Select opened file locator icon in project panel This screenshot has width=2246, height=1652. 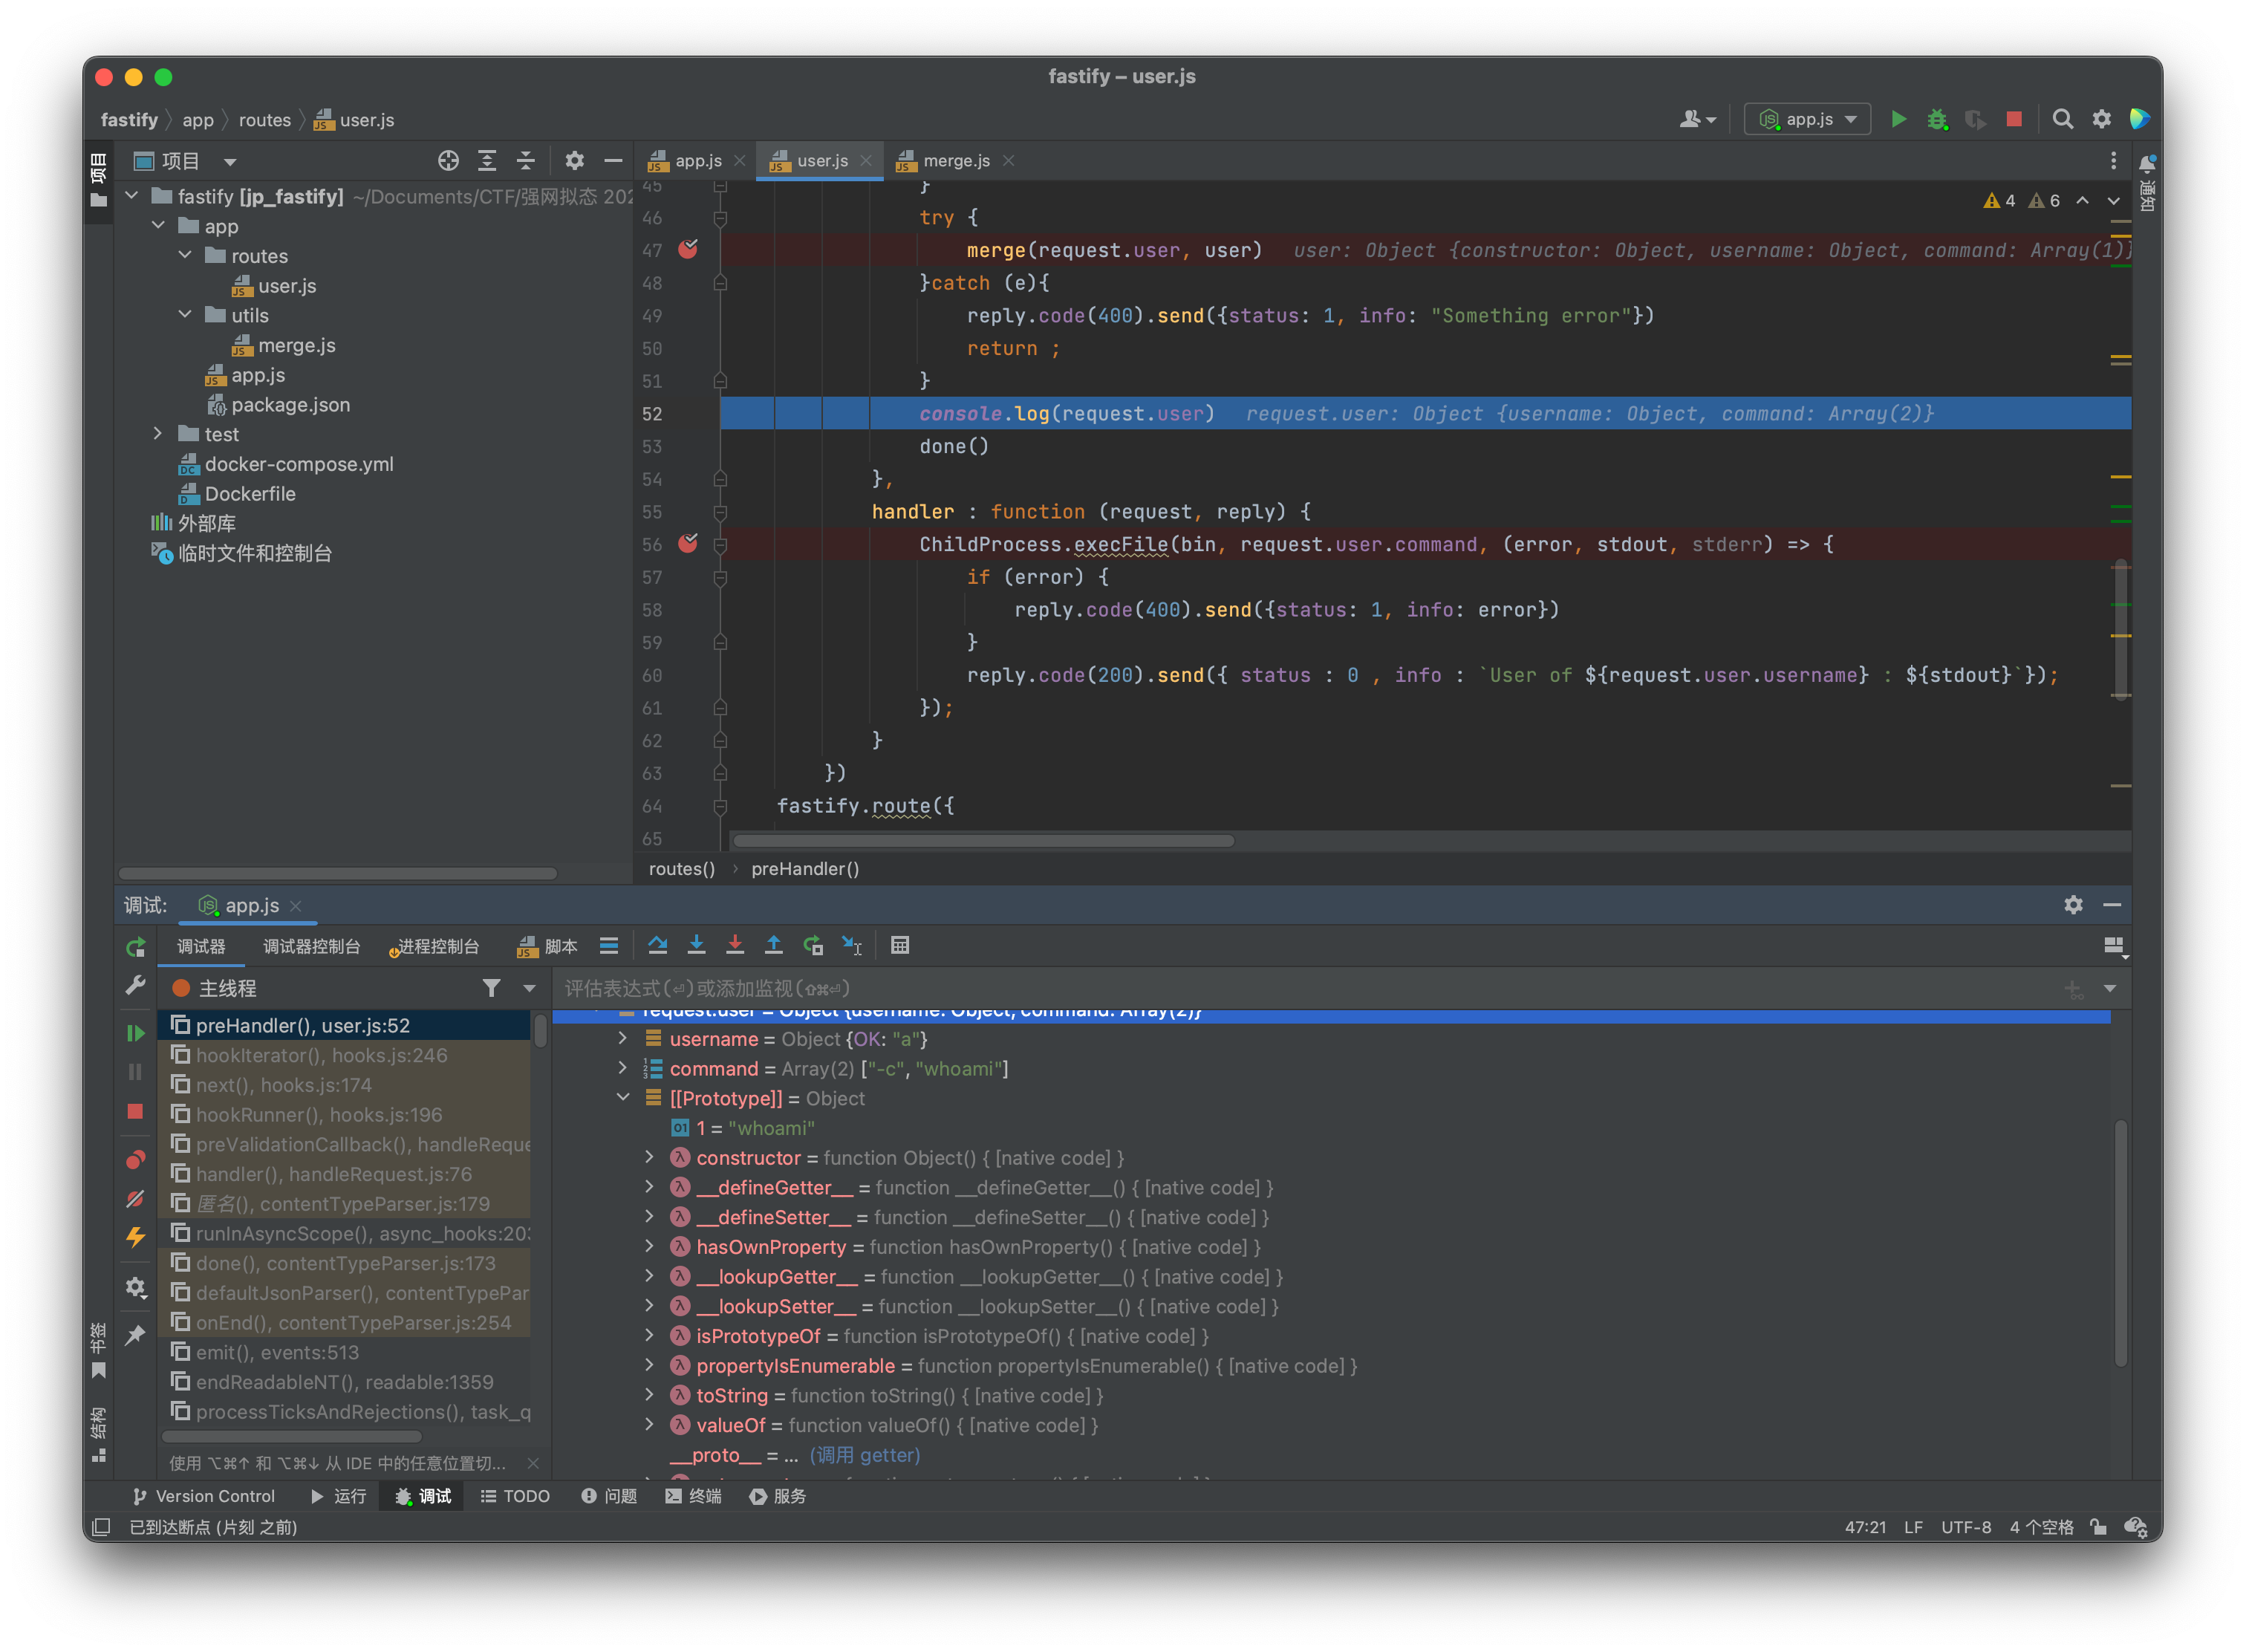click(x=448, y=160)
